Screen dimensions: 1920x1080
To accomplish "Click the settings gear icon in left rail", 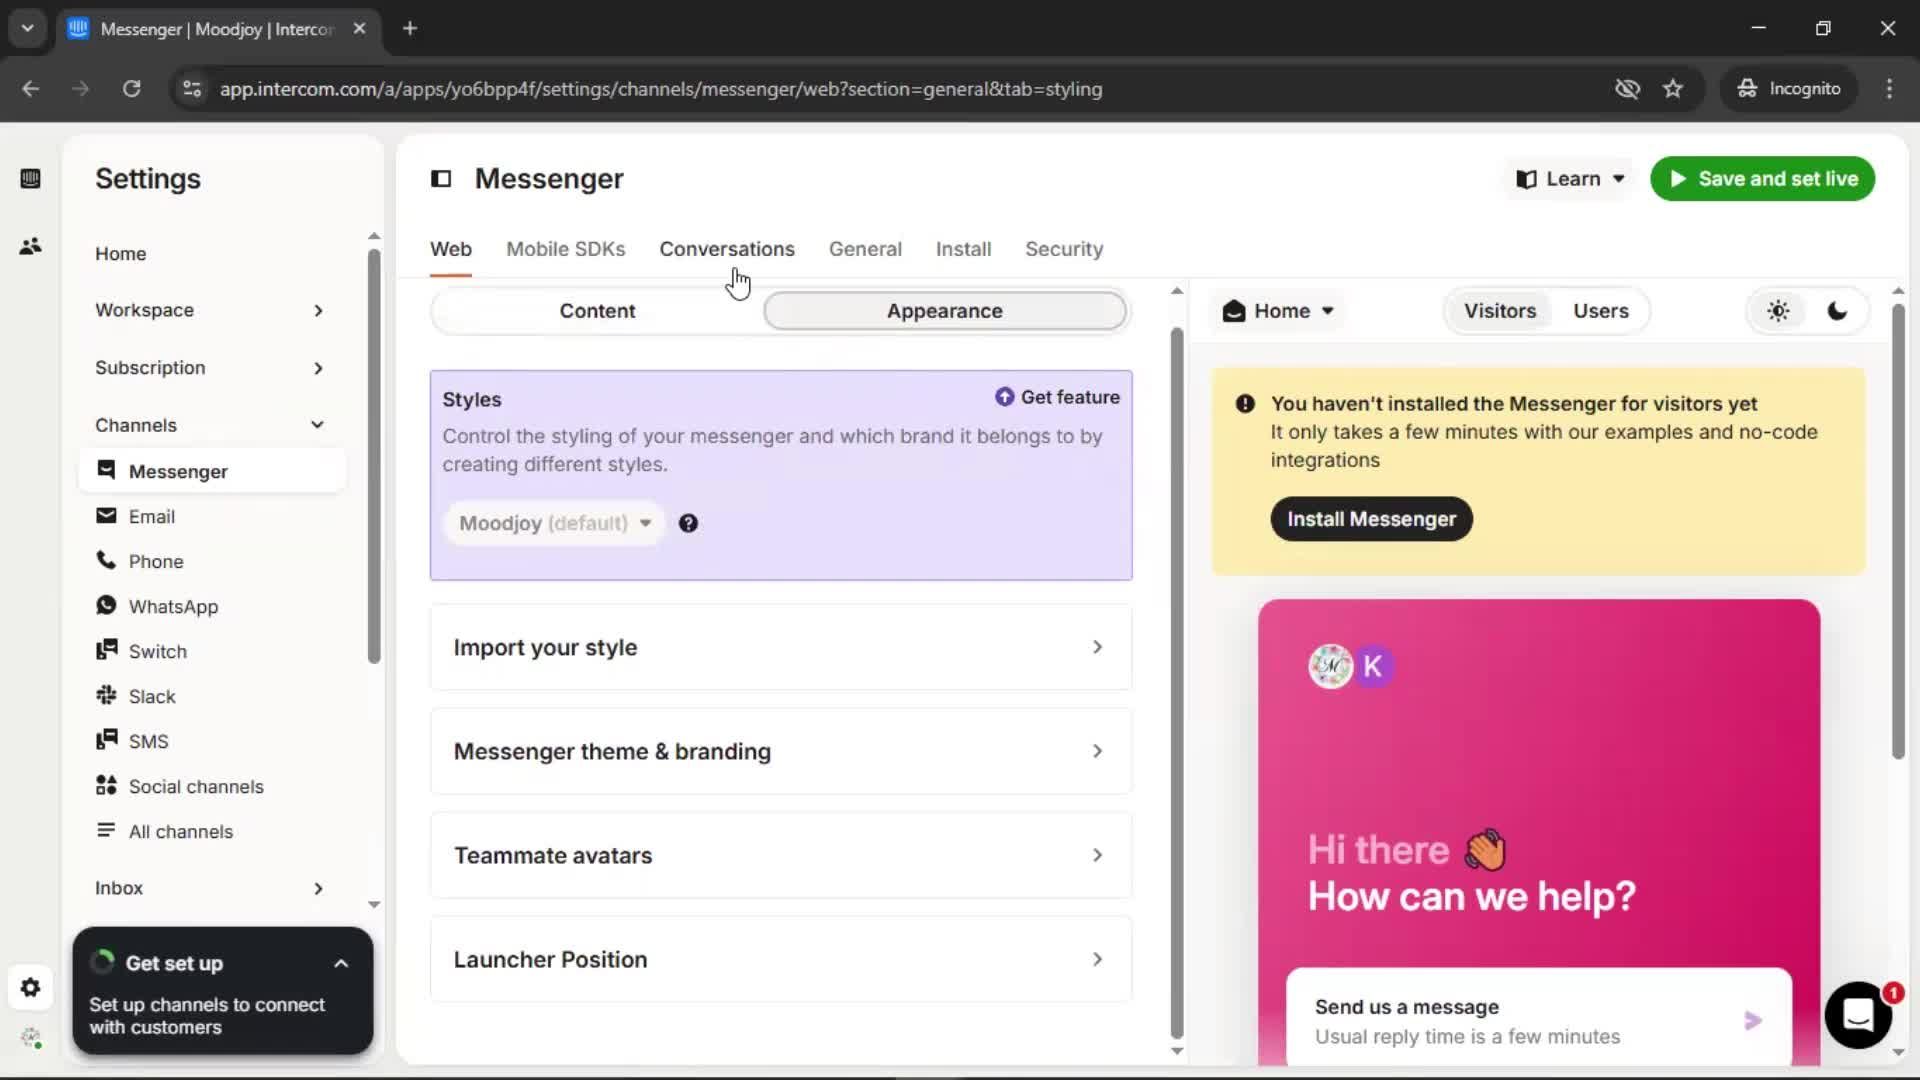I will pos(30,988).
